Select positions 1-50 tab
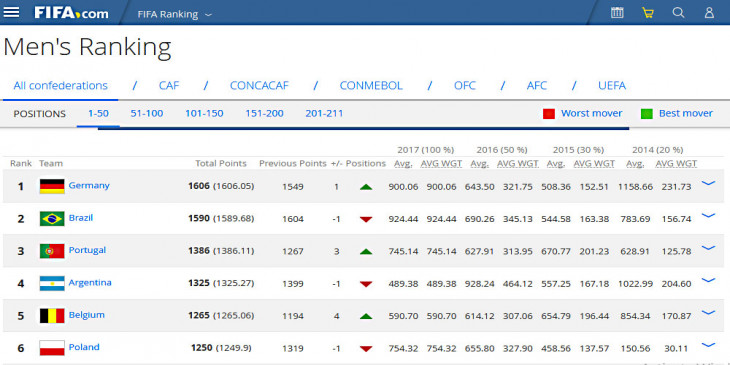 click(x=98, y=114)
